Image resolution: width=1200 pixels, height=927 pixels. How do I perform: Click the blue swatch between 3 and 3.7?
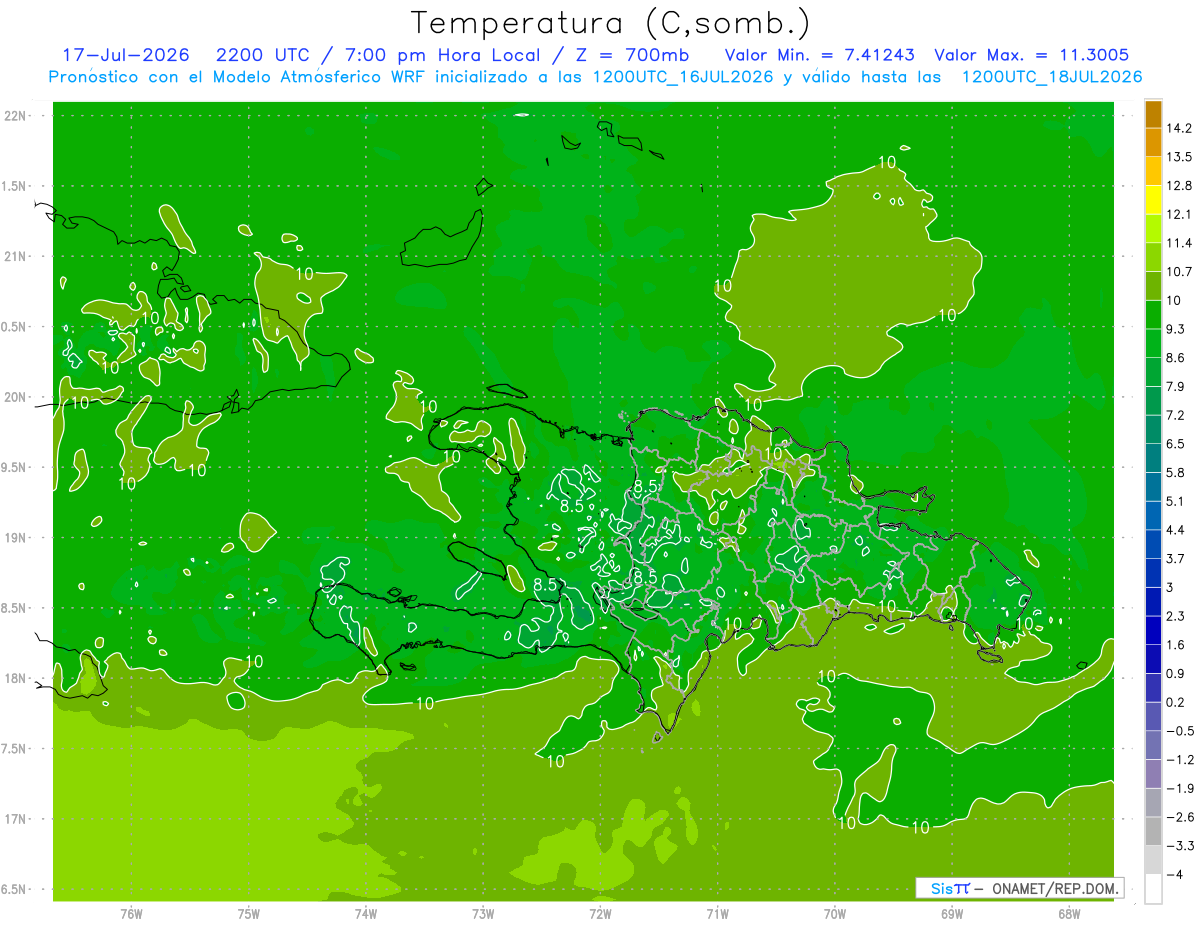[1153, 573]
